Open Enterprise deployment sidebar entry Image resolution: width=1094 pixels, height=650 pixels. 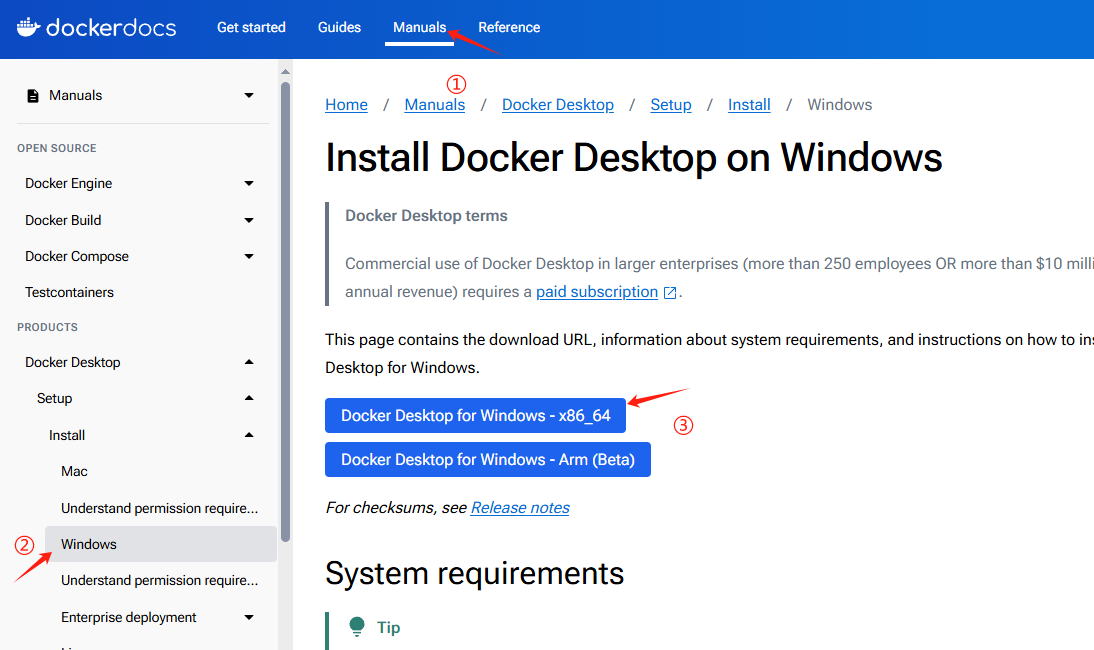(128, 617)
